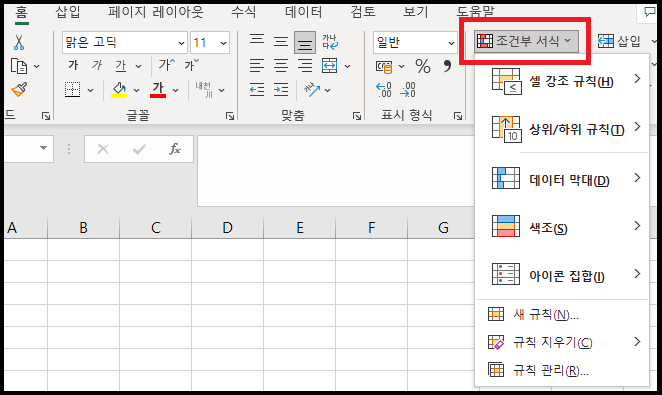This screenshot has width=662, height=395.
Task: Apply percent style icon
Action: pos(423,66)
